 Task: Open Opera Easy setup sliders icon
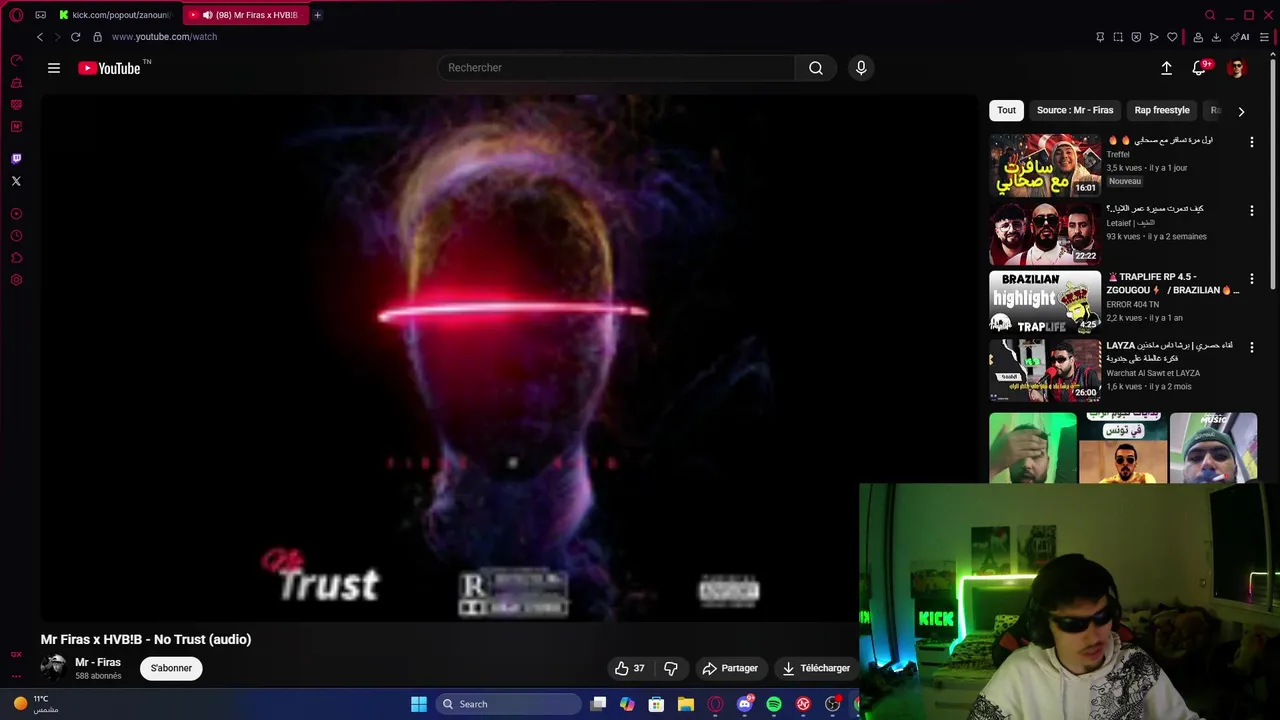pos(1264,37)
